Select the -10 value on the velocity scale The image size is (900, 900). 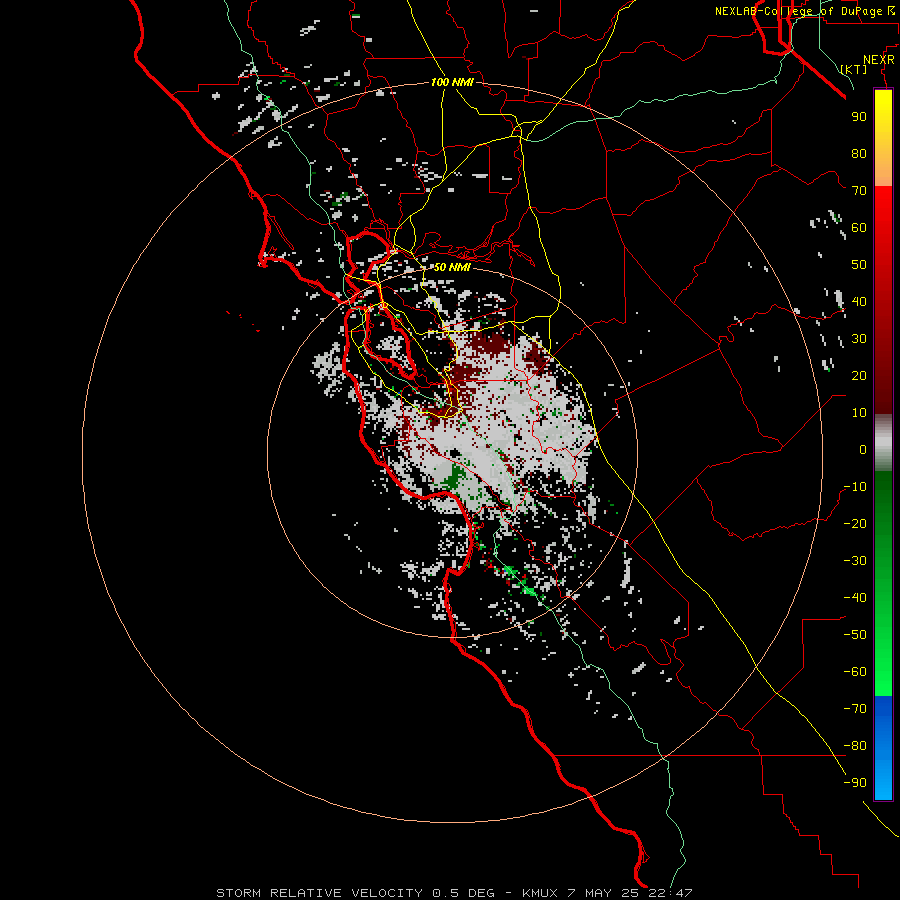(855, 487)
